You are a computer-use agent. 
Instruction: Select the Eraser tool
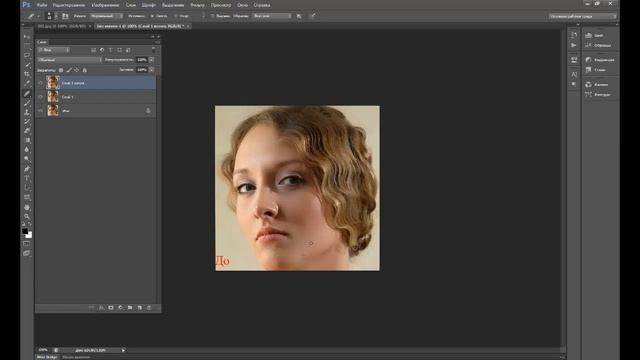point(27,131)
